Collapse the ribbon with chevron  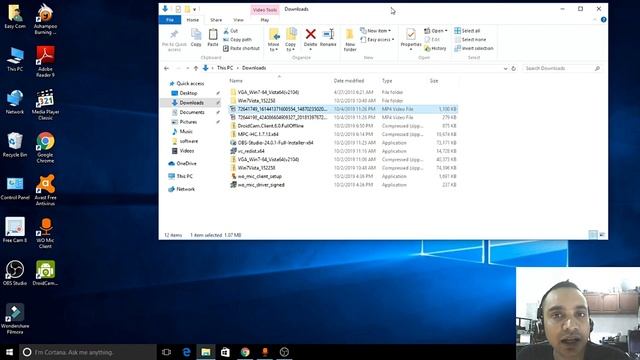[x=595, y=20]
